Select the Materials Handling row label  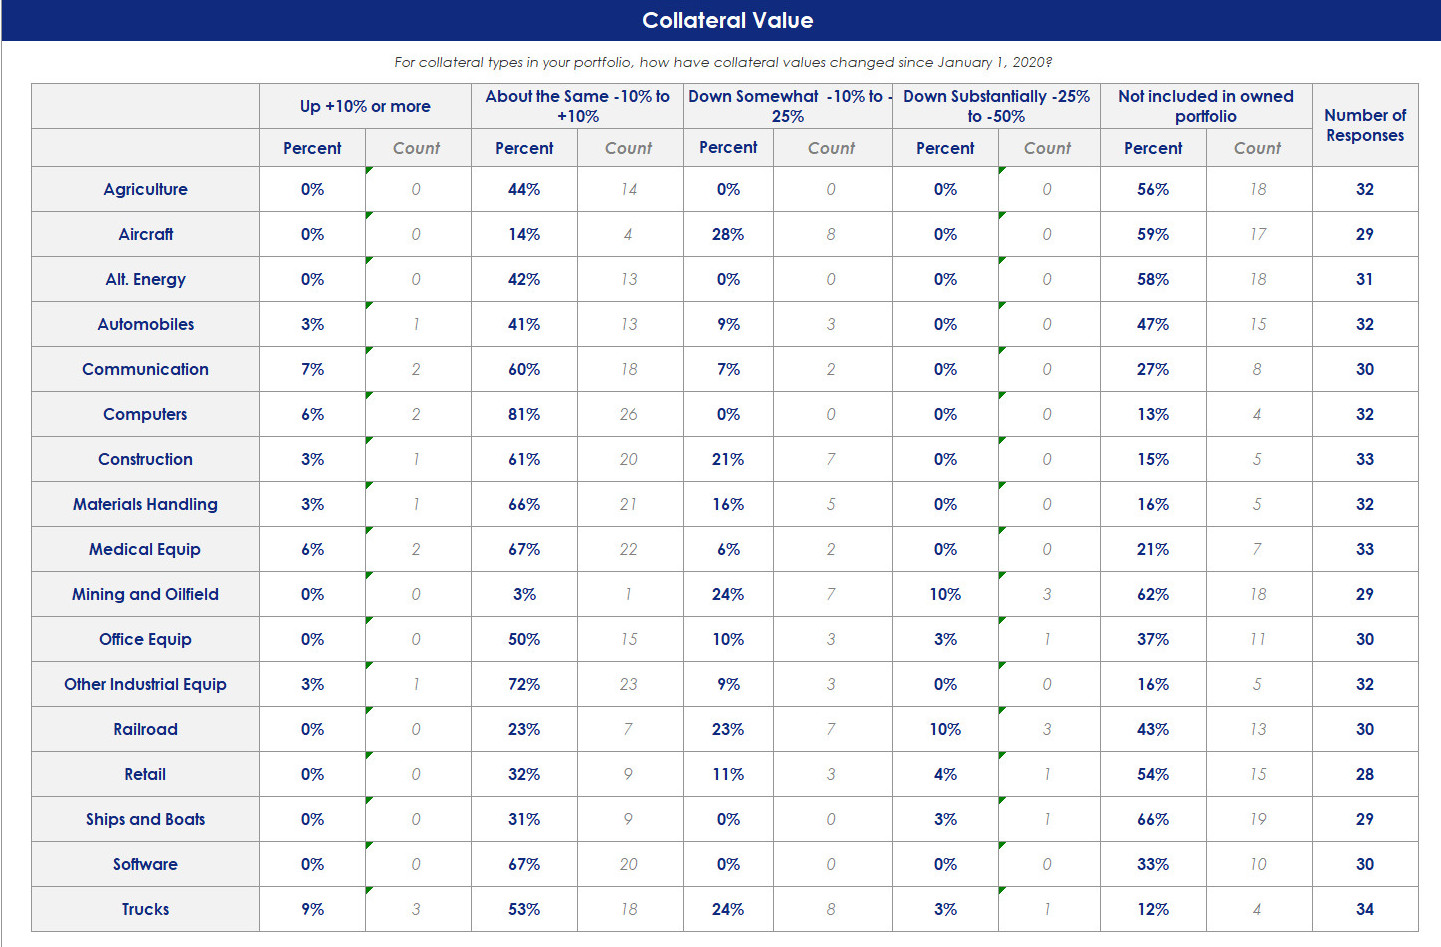click(145, 504)
